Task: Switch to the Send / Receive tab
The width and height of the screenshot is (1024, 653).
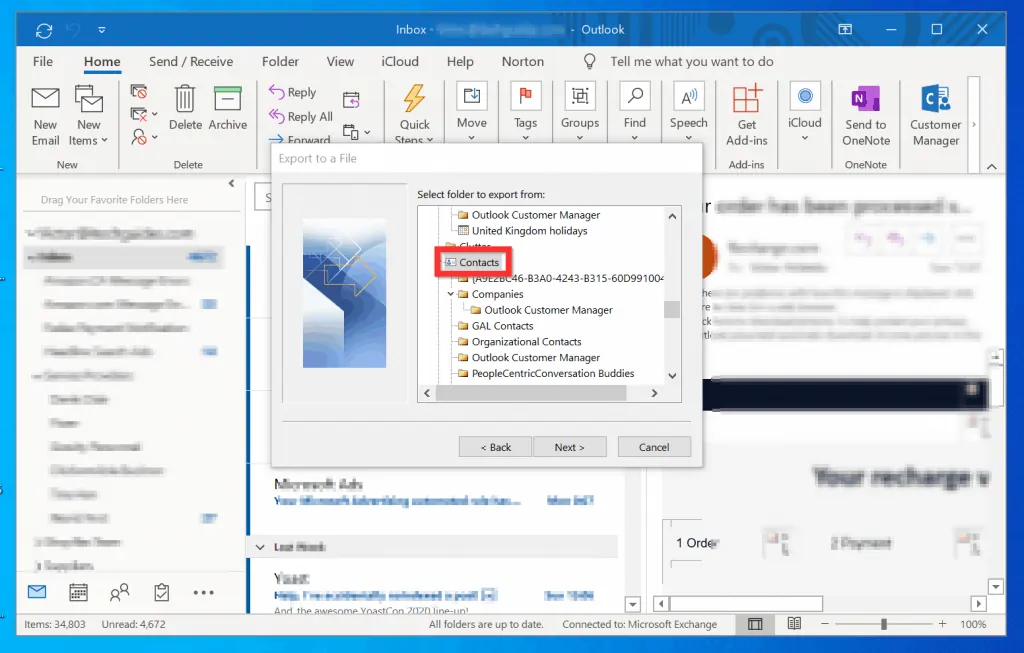Action: pyautogui.click(x=191, y=61)
